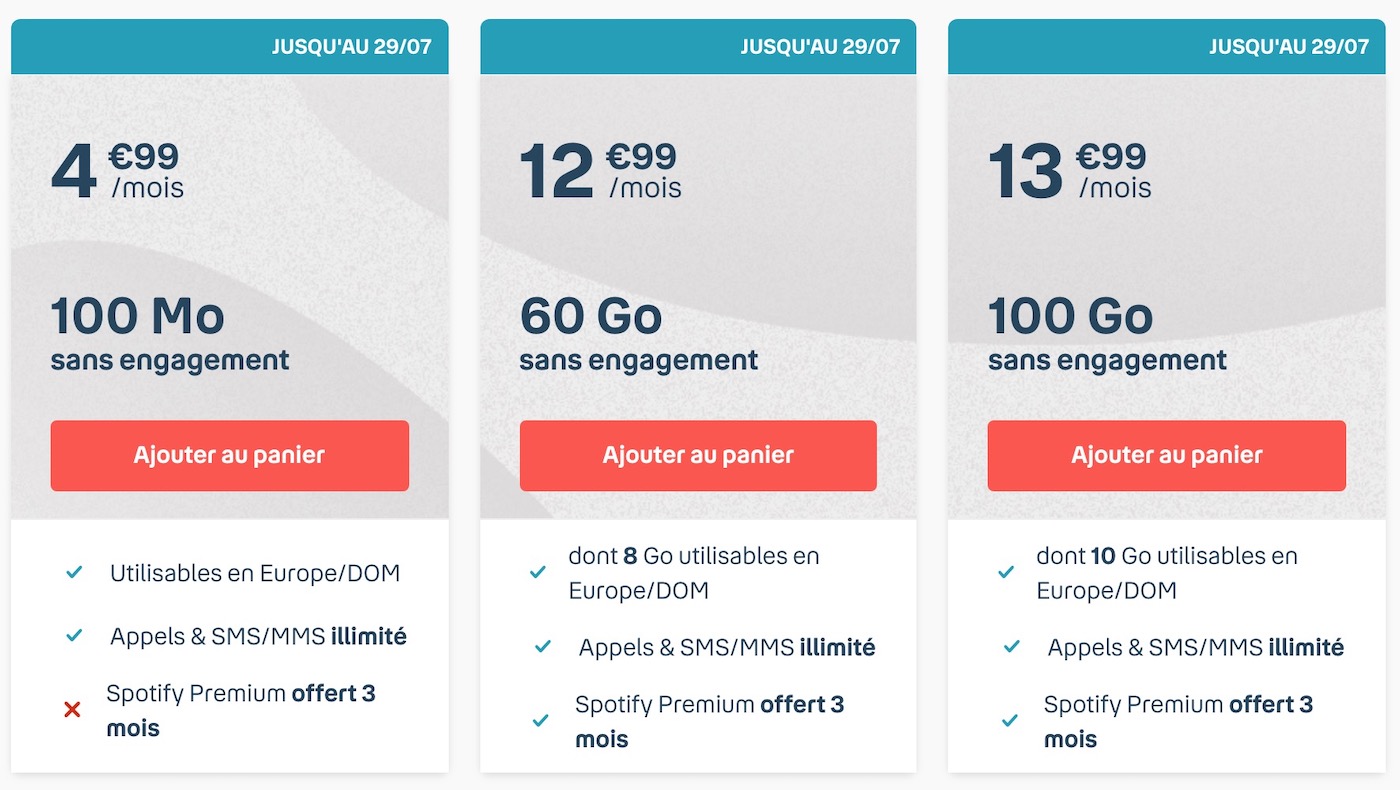
Task: Click checkmark beside 10 Go utilisables en Europe
Action: pyautogui.click(x=1006, y=573)
